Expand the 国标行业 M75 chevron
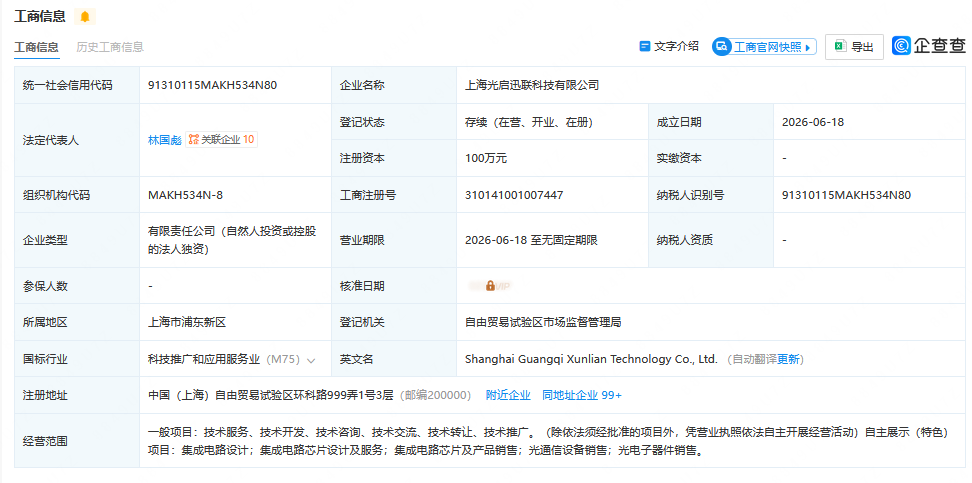 pos(311,360)
